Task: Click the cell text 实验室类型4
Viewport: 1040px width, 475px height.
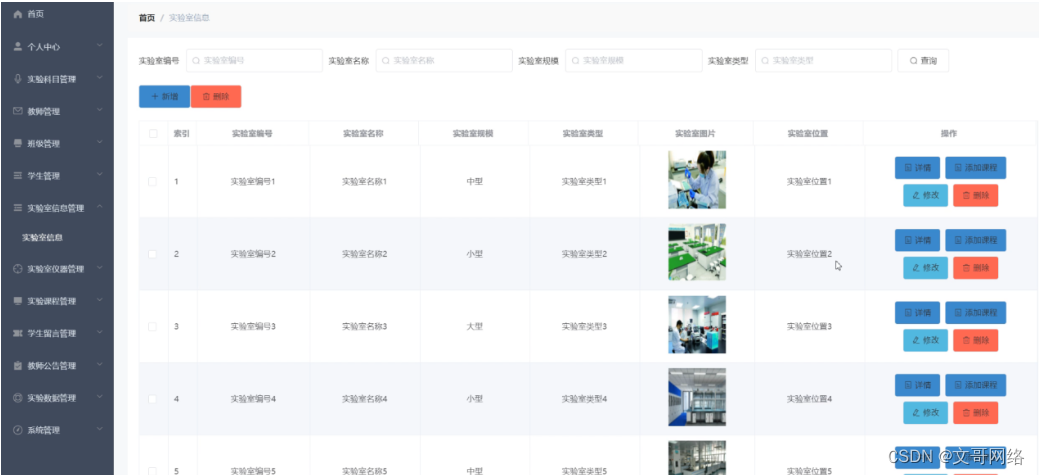Action: (x=584, y=399)
